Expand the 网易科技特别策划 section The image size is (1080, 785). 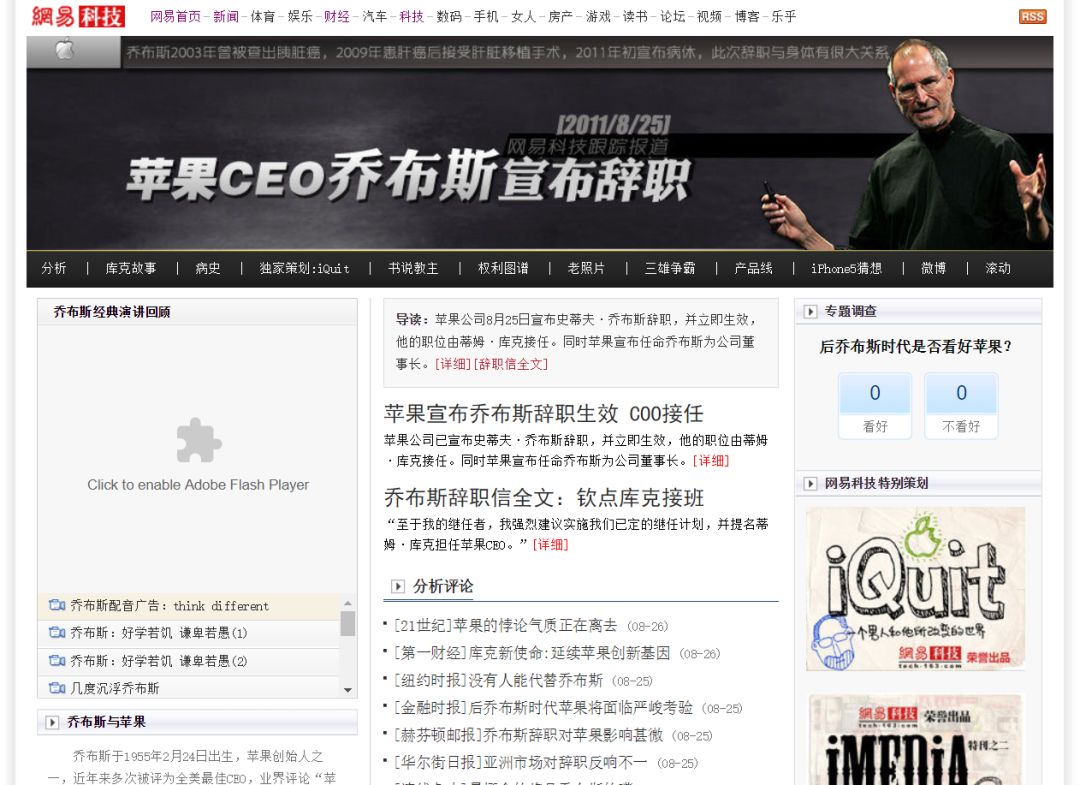point(810,484)
